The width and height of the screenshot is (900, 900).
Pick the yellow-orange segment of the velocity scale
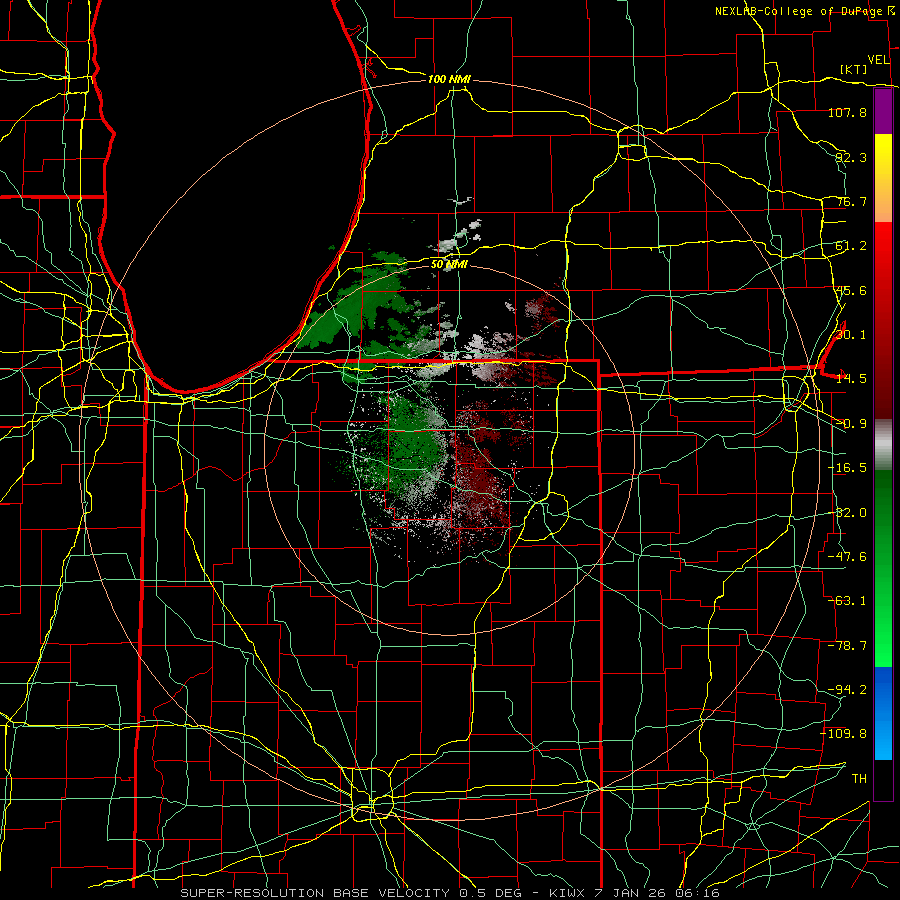click(x=883, y=178)
